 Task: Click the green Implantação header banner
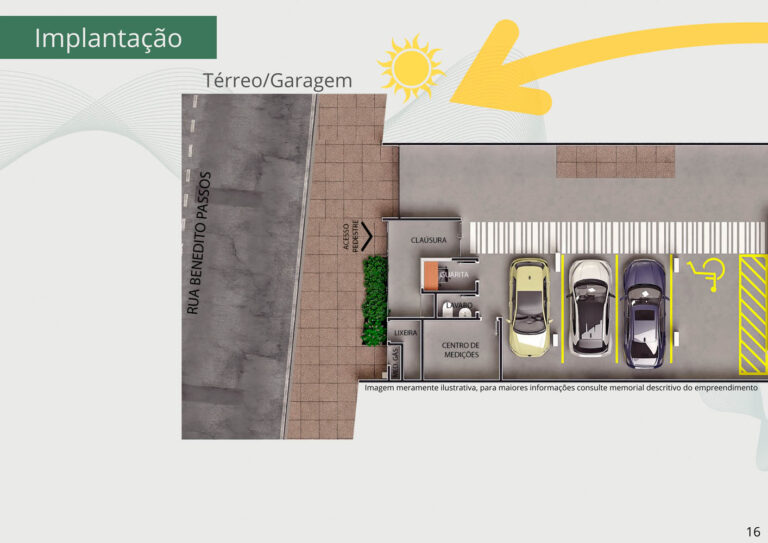(108, 37)
